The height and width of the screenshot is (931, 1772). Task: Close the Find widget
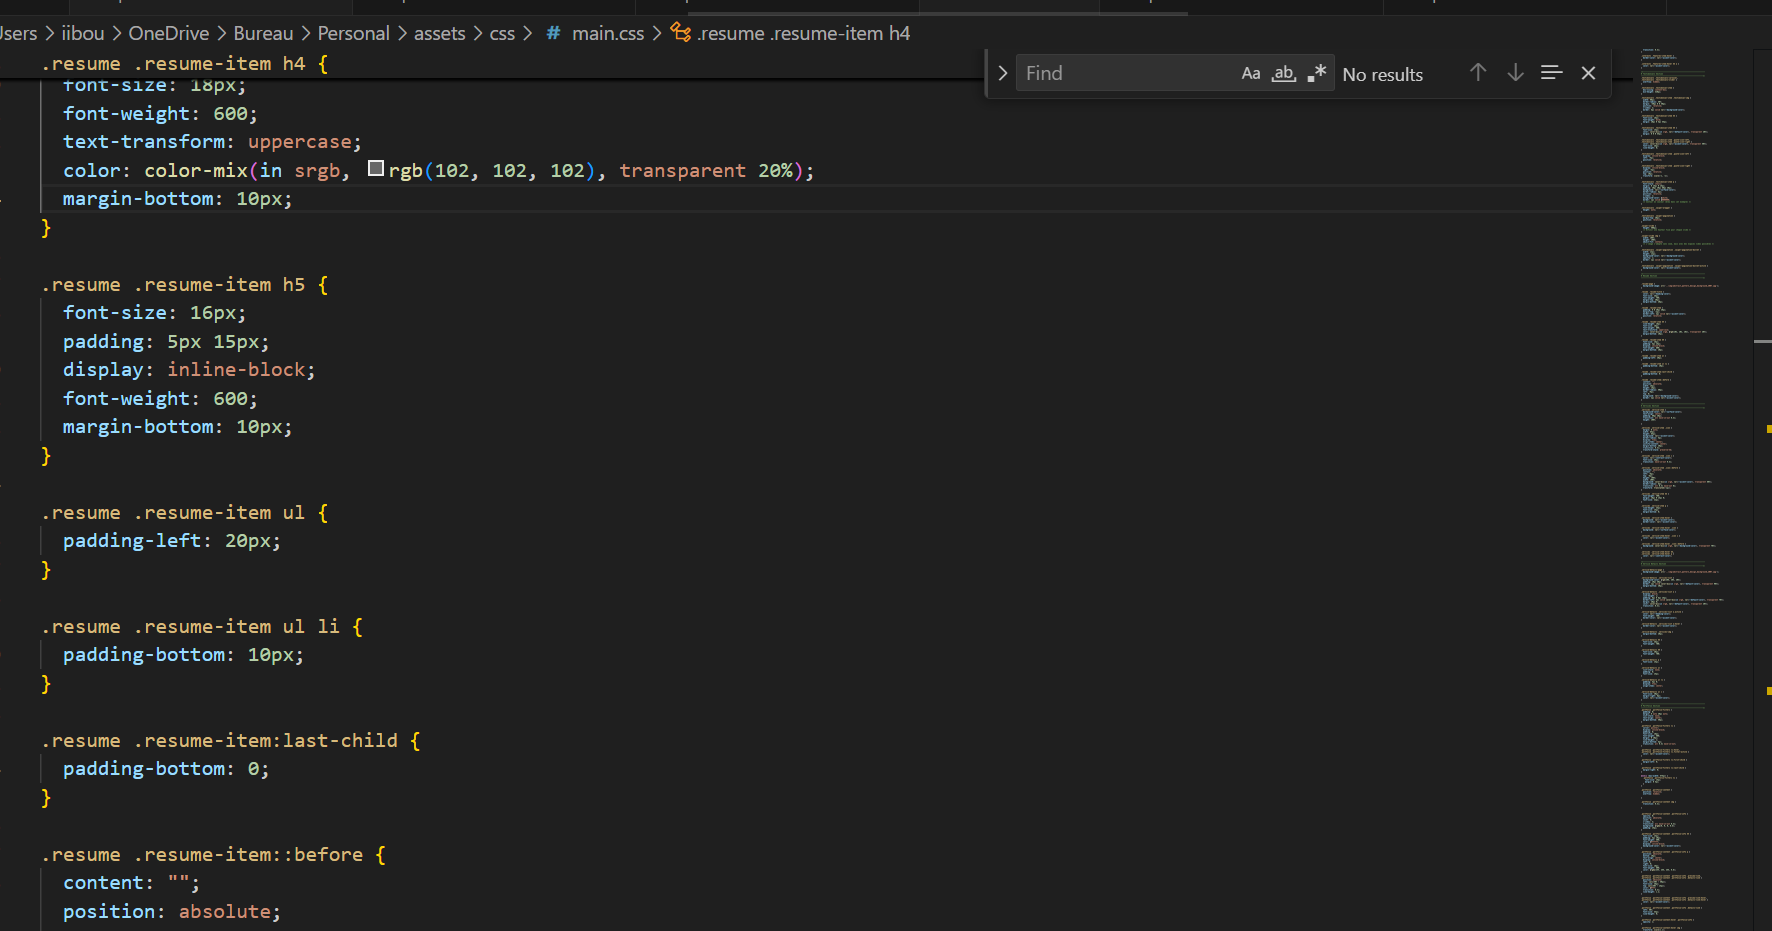[1588, 73]
